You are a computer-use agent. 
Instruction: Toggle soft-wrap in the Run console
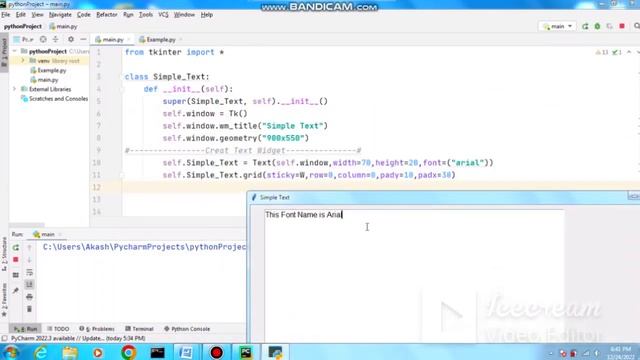coord(29,272)
